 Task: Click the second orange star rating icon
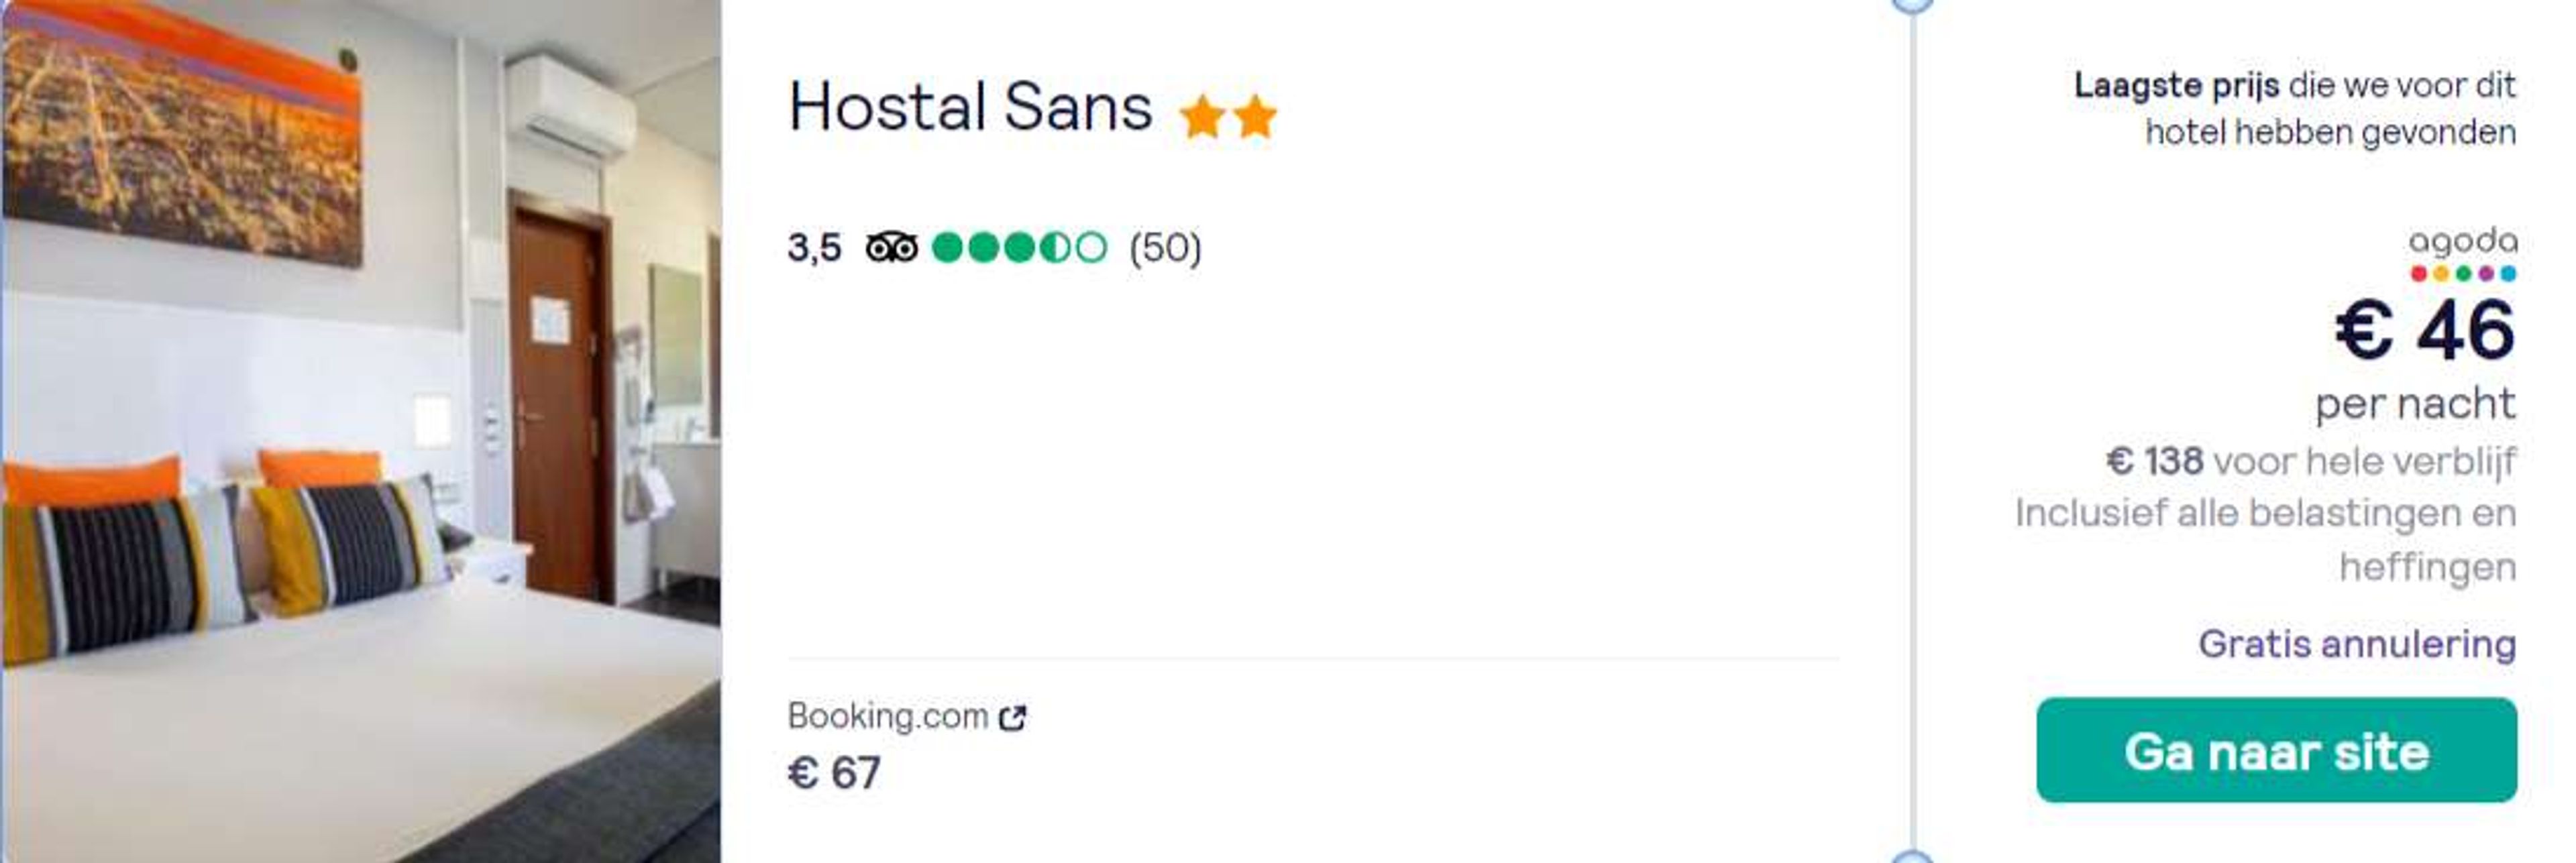1255,117
